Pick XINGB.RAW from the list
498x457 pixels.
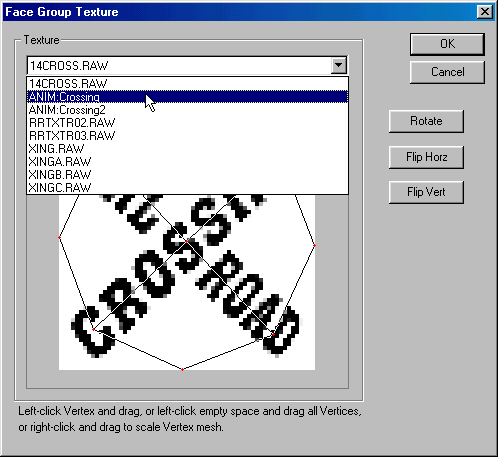click(187, 175)
